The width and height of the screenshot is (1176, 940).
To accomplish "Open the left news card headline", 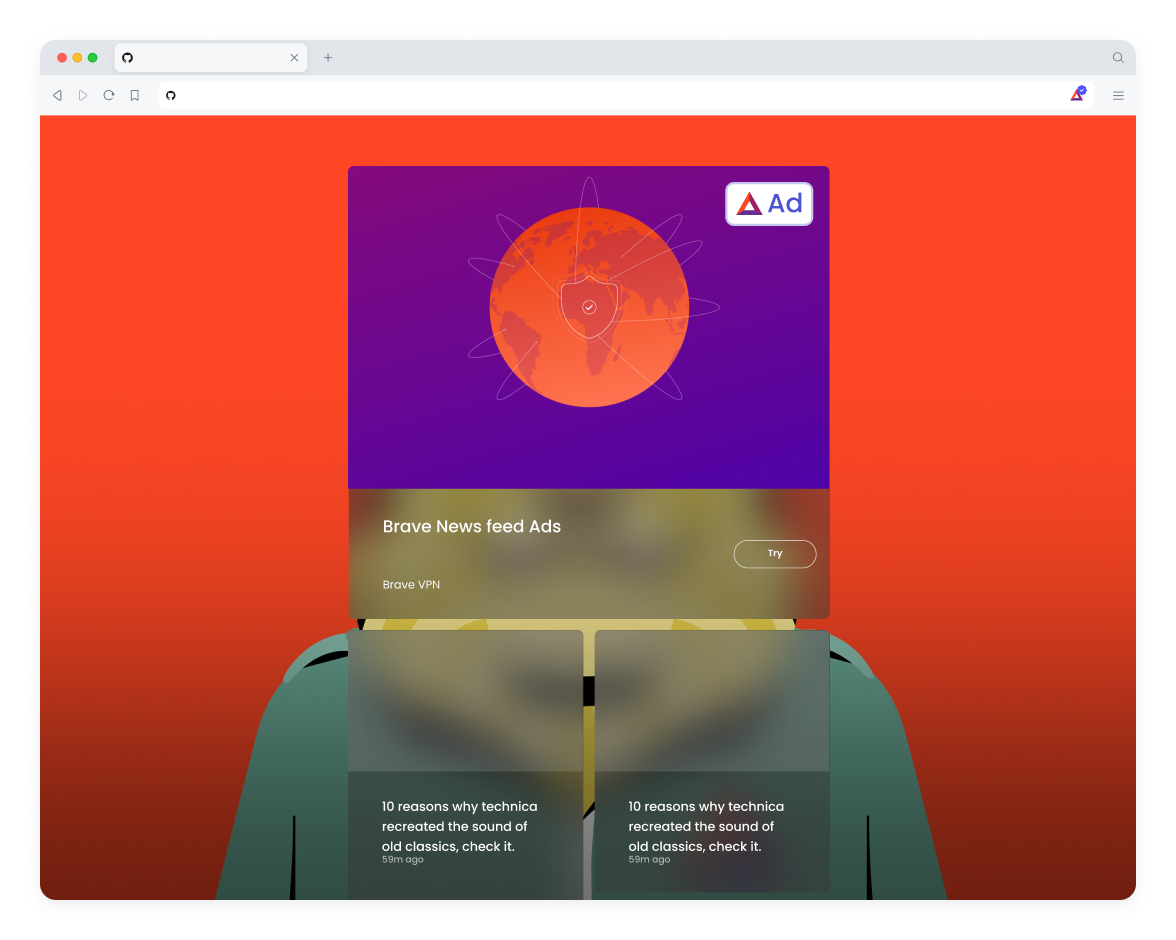I will [459, 826].
